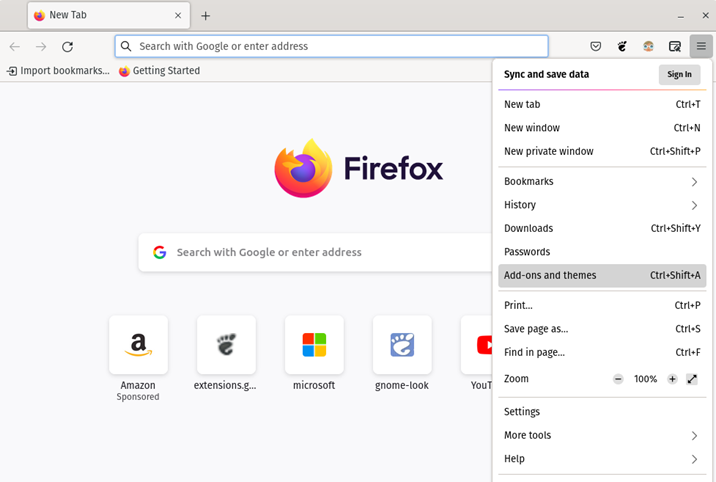Choose Find in page...
716x482 pixels.
(602, 352)
